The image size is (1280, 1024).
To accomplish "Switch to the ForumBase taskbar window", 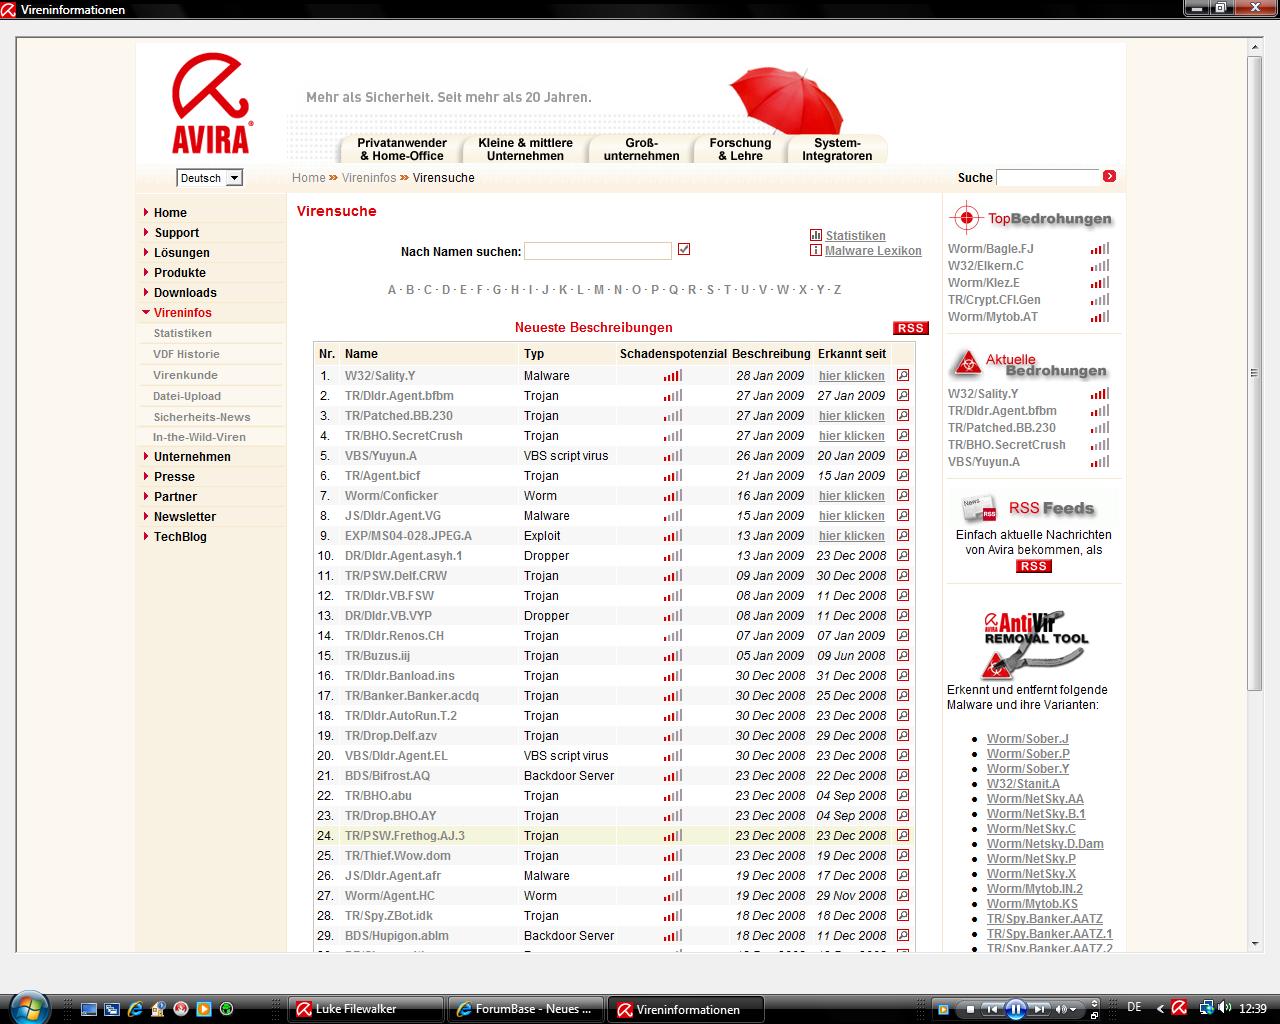I will tap(526, 1009).
